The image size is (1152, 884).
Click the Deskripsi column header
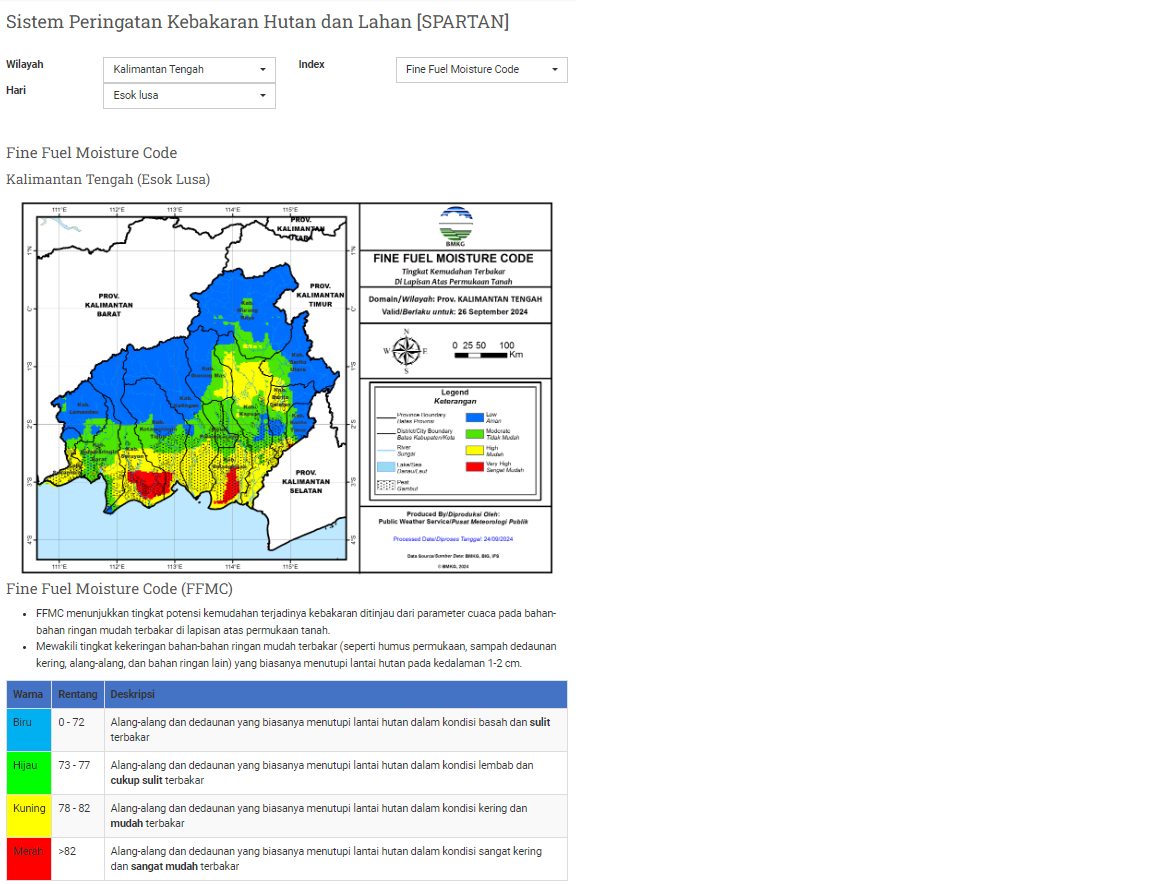pos(336,694)
